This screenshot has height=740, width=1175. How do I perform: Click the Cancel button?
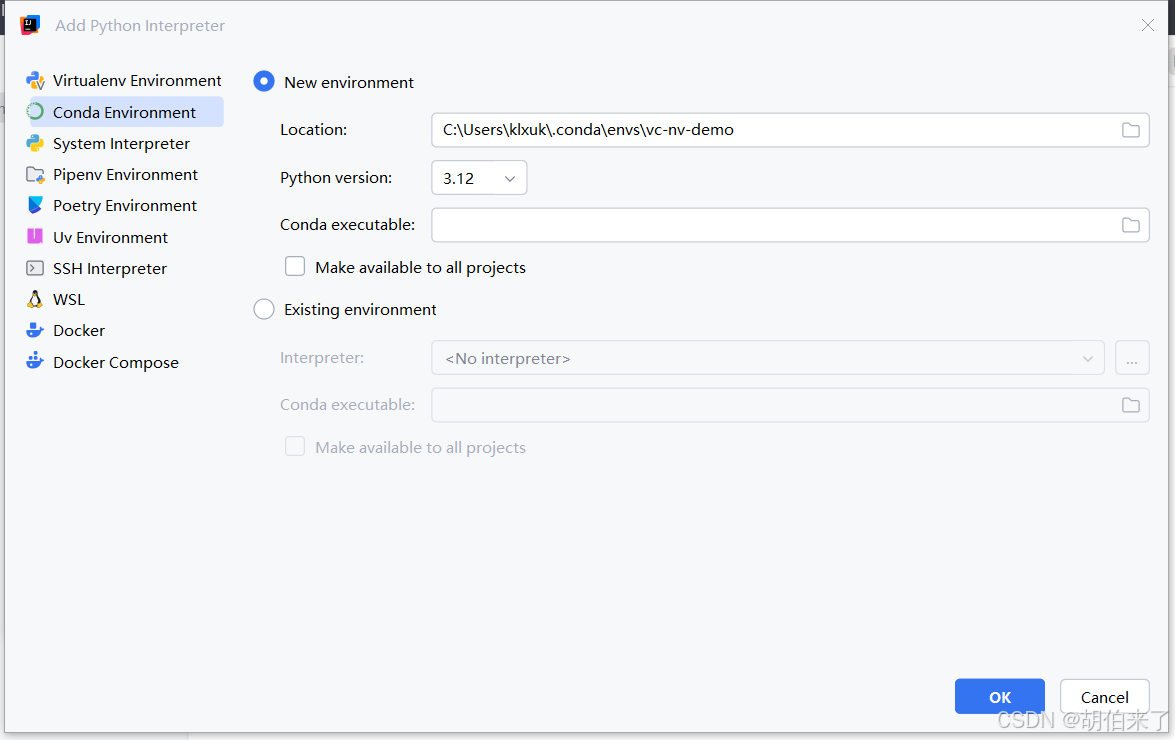click(1105, 697)
